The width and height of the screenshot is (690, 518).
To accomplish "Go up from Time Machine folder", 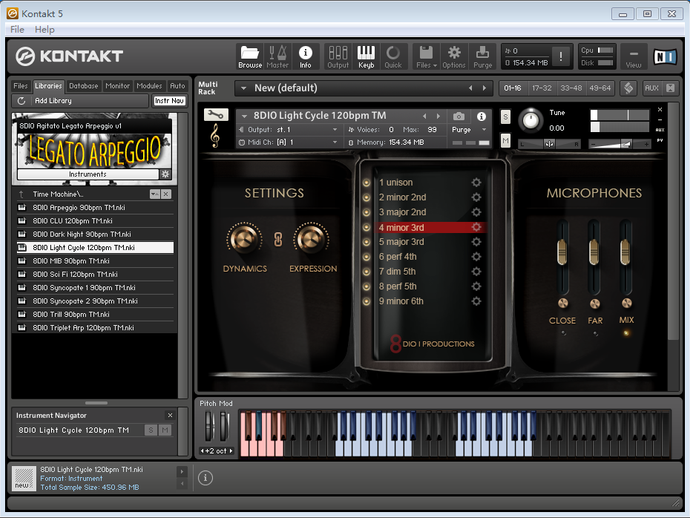I will 21,194.
